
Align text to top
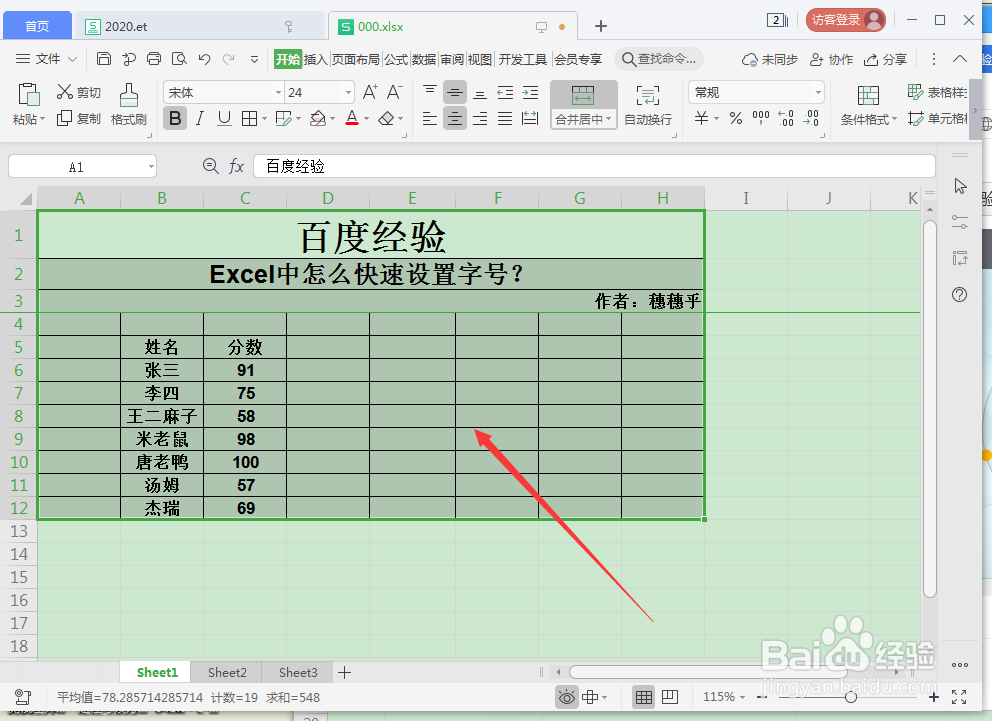click(x=430, y=92)
